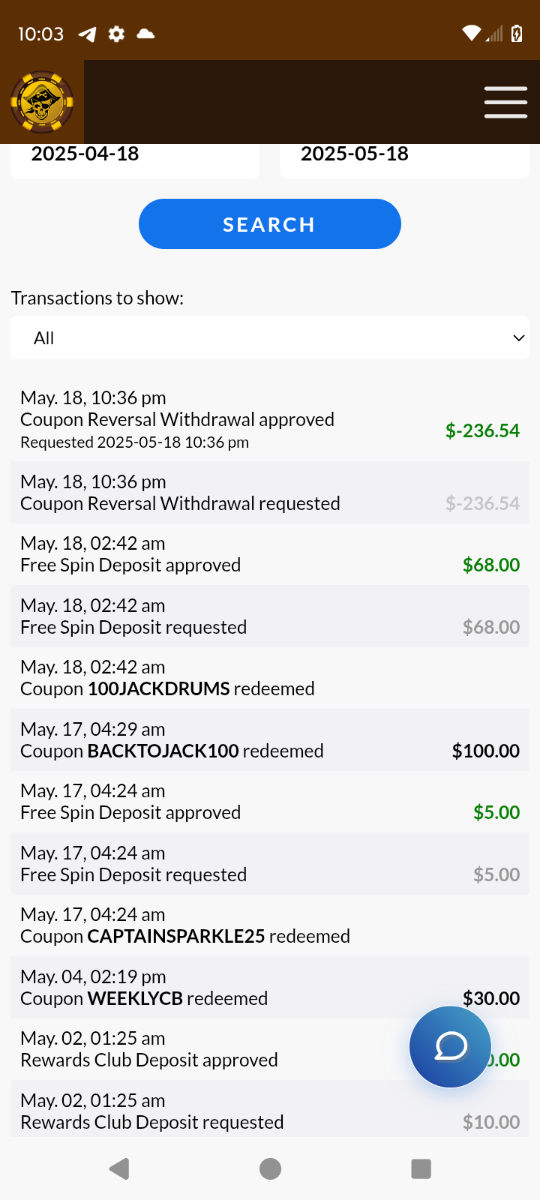Expand the Transactions to show dropdown
Image resolution: width=540 pixels, height=1200 pixels.
(x=270, y=338)
